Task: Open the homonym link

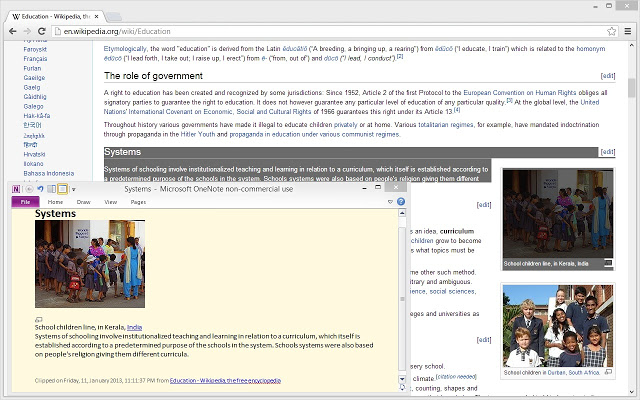Action: point(591,49)
